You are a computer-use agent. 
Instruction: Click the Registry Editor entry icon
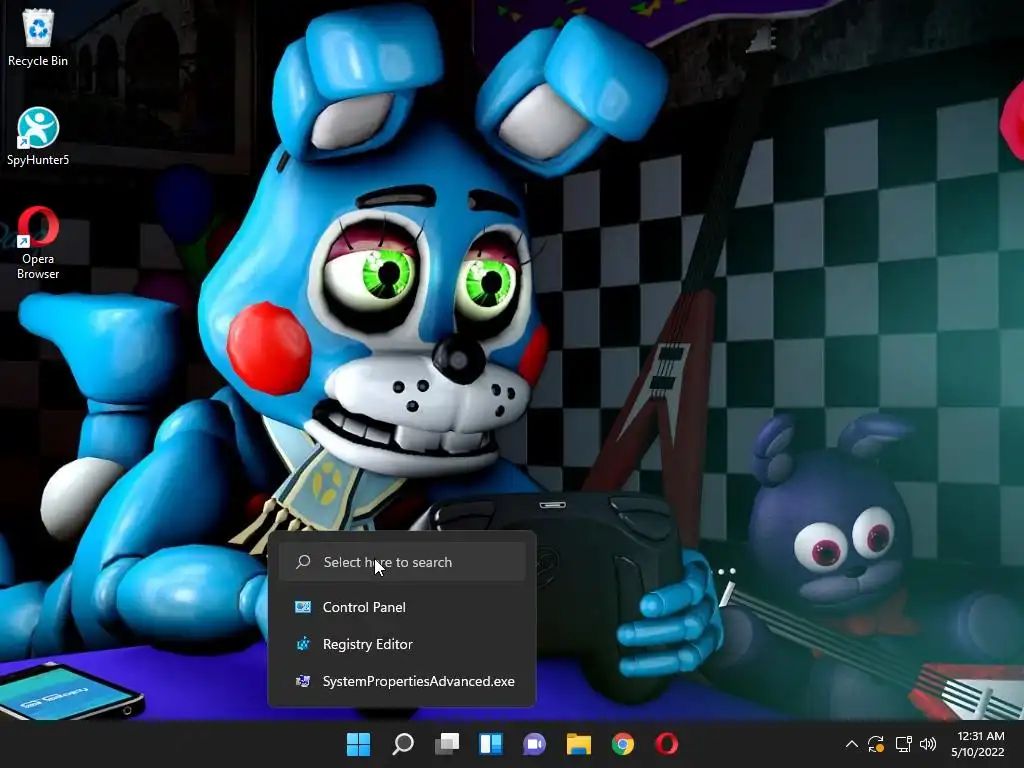click(303, 645)
